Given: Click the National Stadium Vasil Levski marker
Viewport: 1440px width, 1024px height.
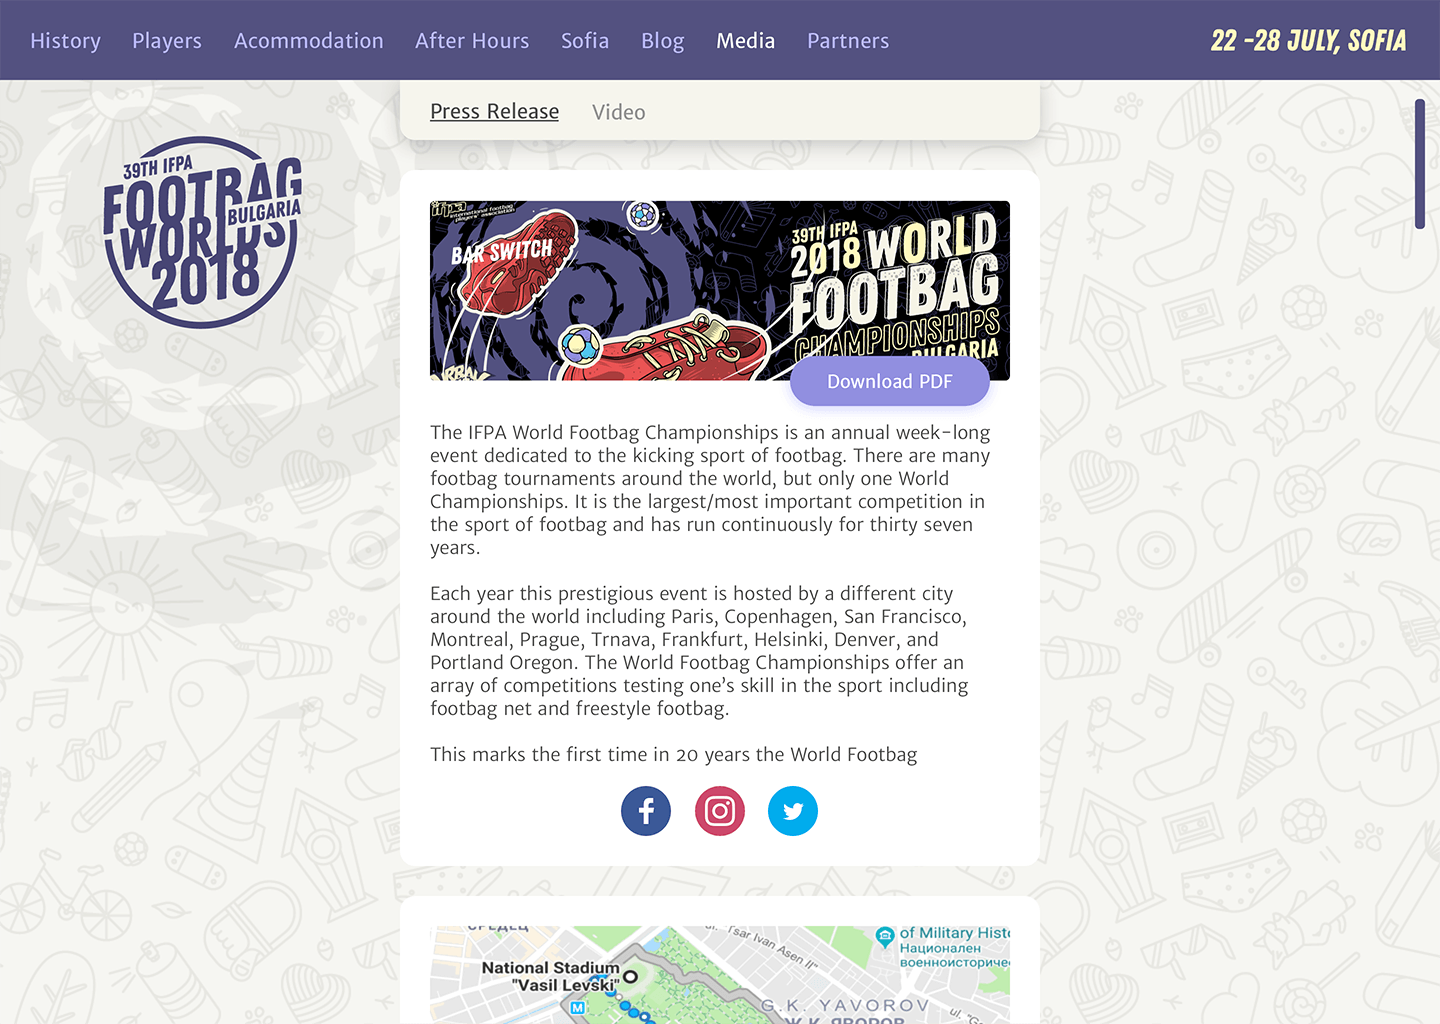Looking at the screenshot, I should 630,976.
